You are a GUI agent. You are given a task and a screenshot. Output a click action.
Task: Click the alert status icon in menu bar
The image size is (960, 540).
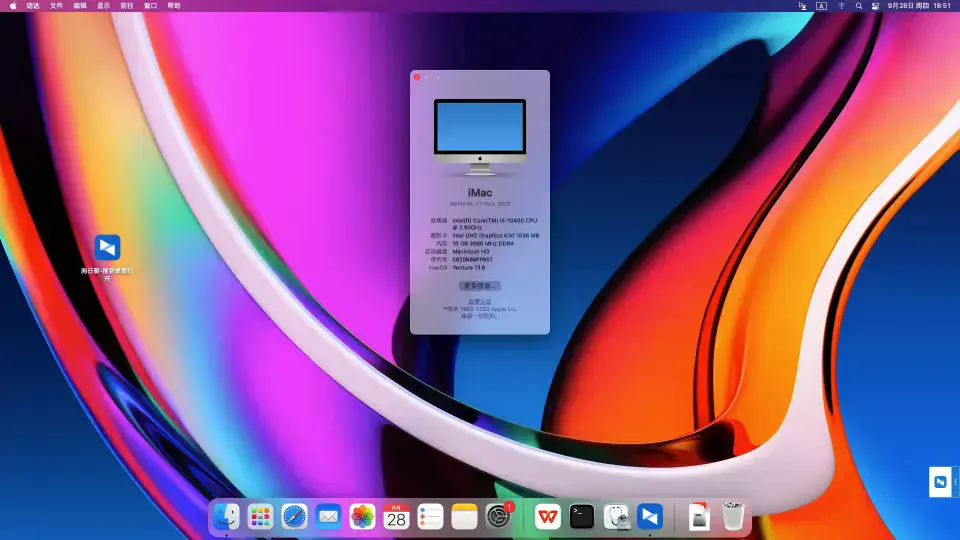coord(841,6)
